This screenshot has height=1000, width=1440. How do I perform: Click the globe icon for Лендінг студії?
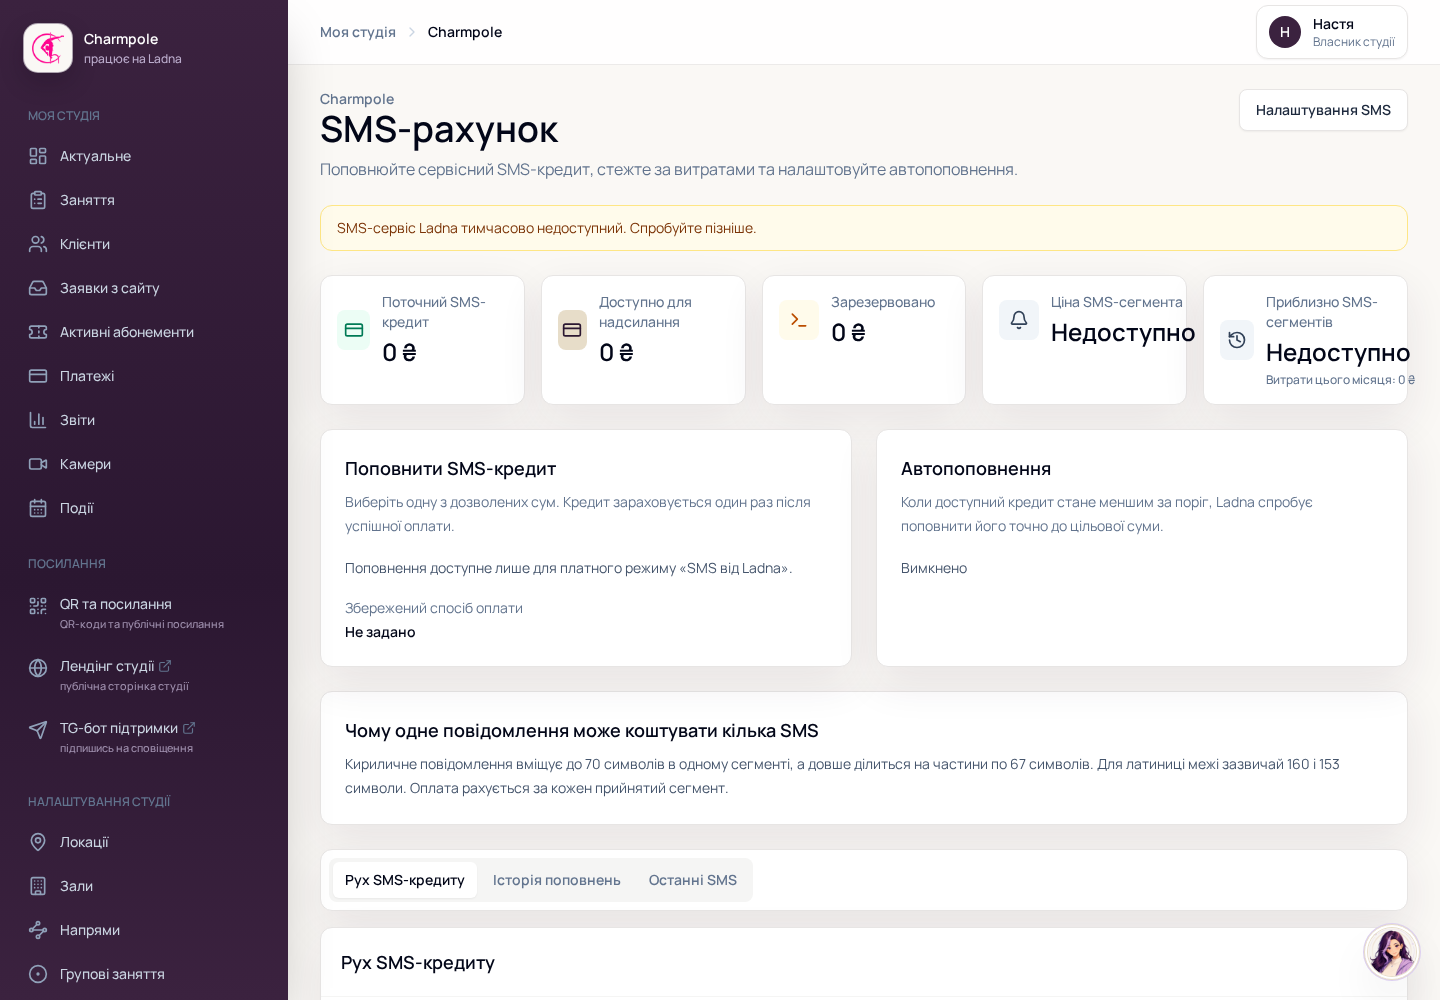[x=38, y=668]
